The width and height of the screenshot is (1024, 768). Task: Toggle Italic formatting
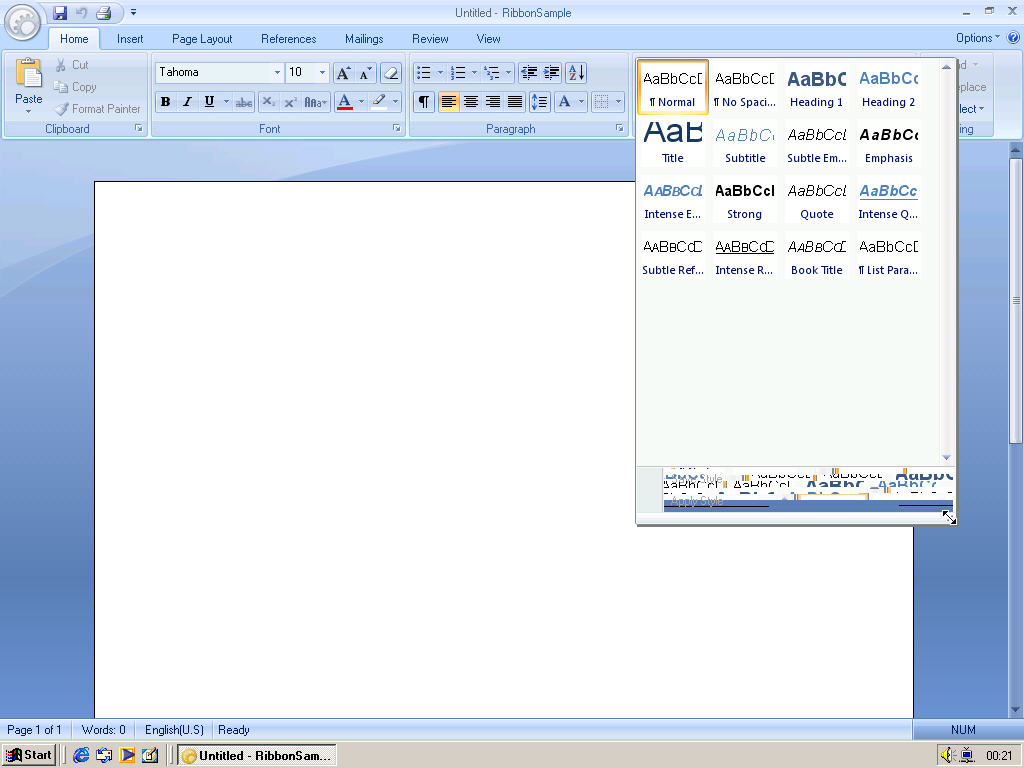tap(187, 101)
